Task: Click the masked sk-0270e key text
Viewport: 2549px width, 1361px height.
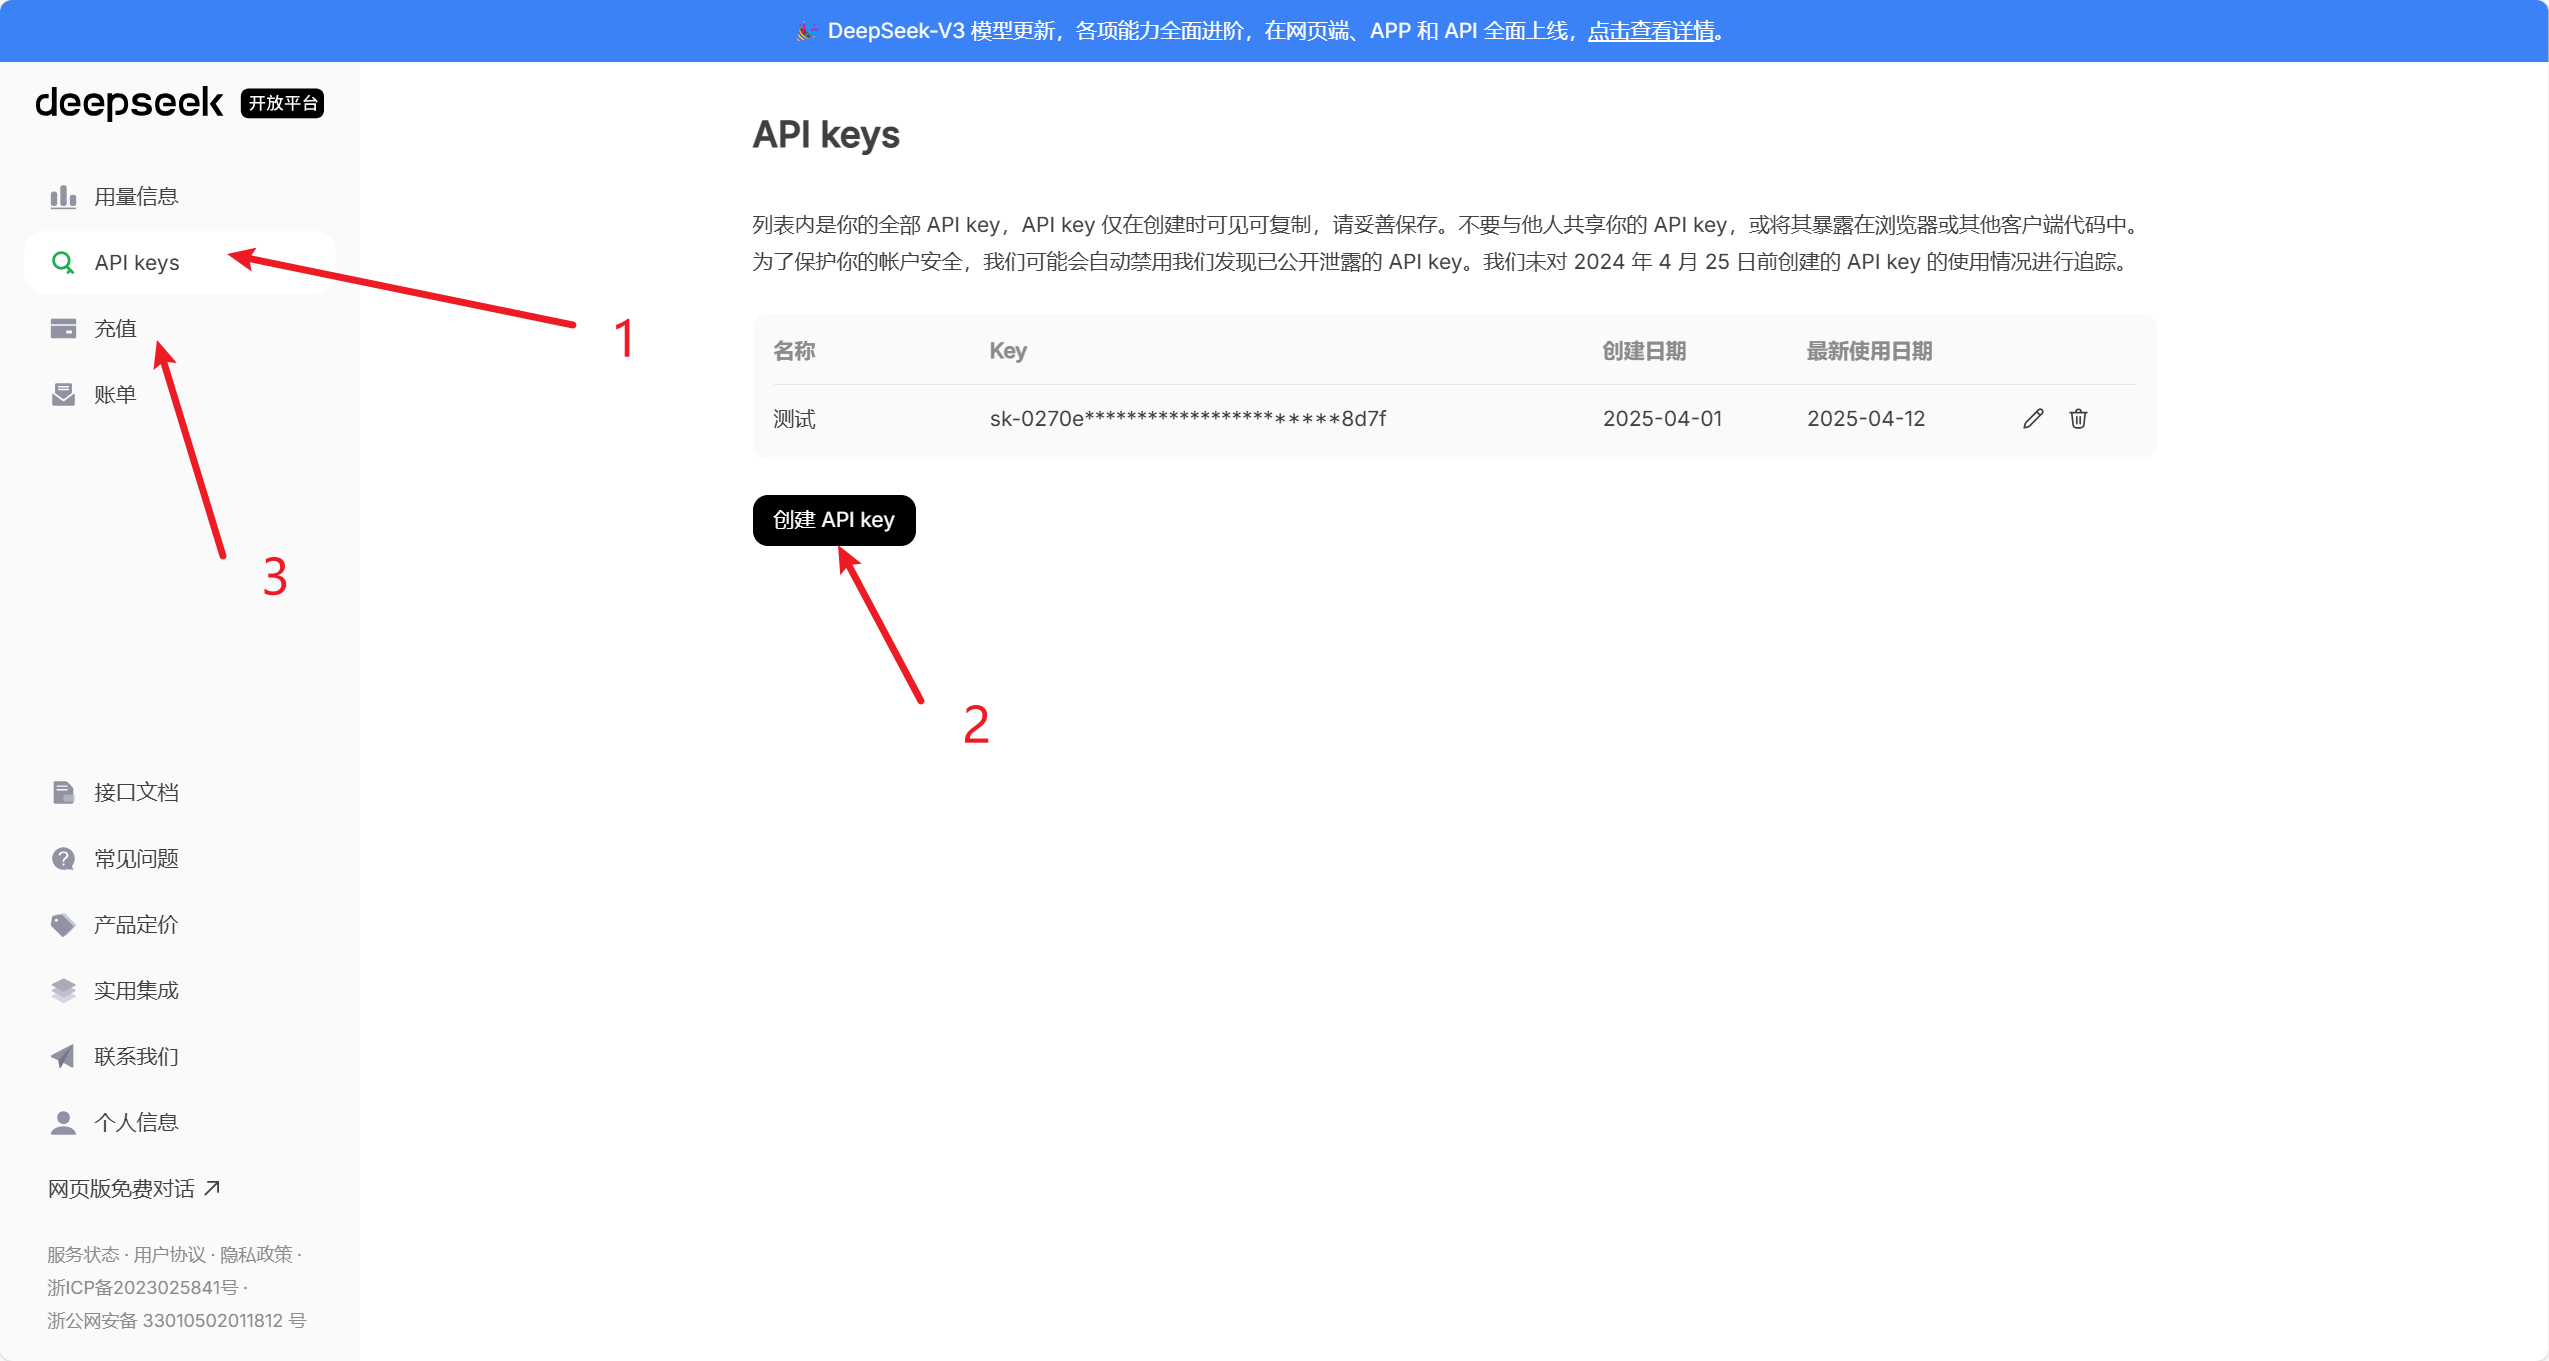Action: [x=1187, y=419]
